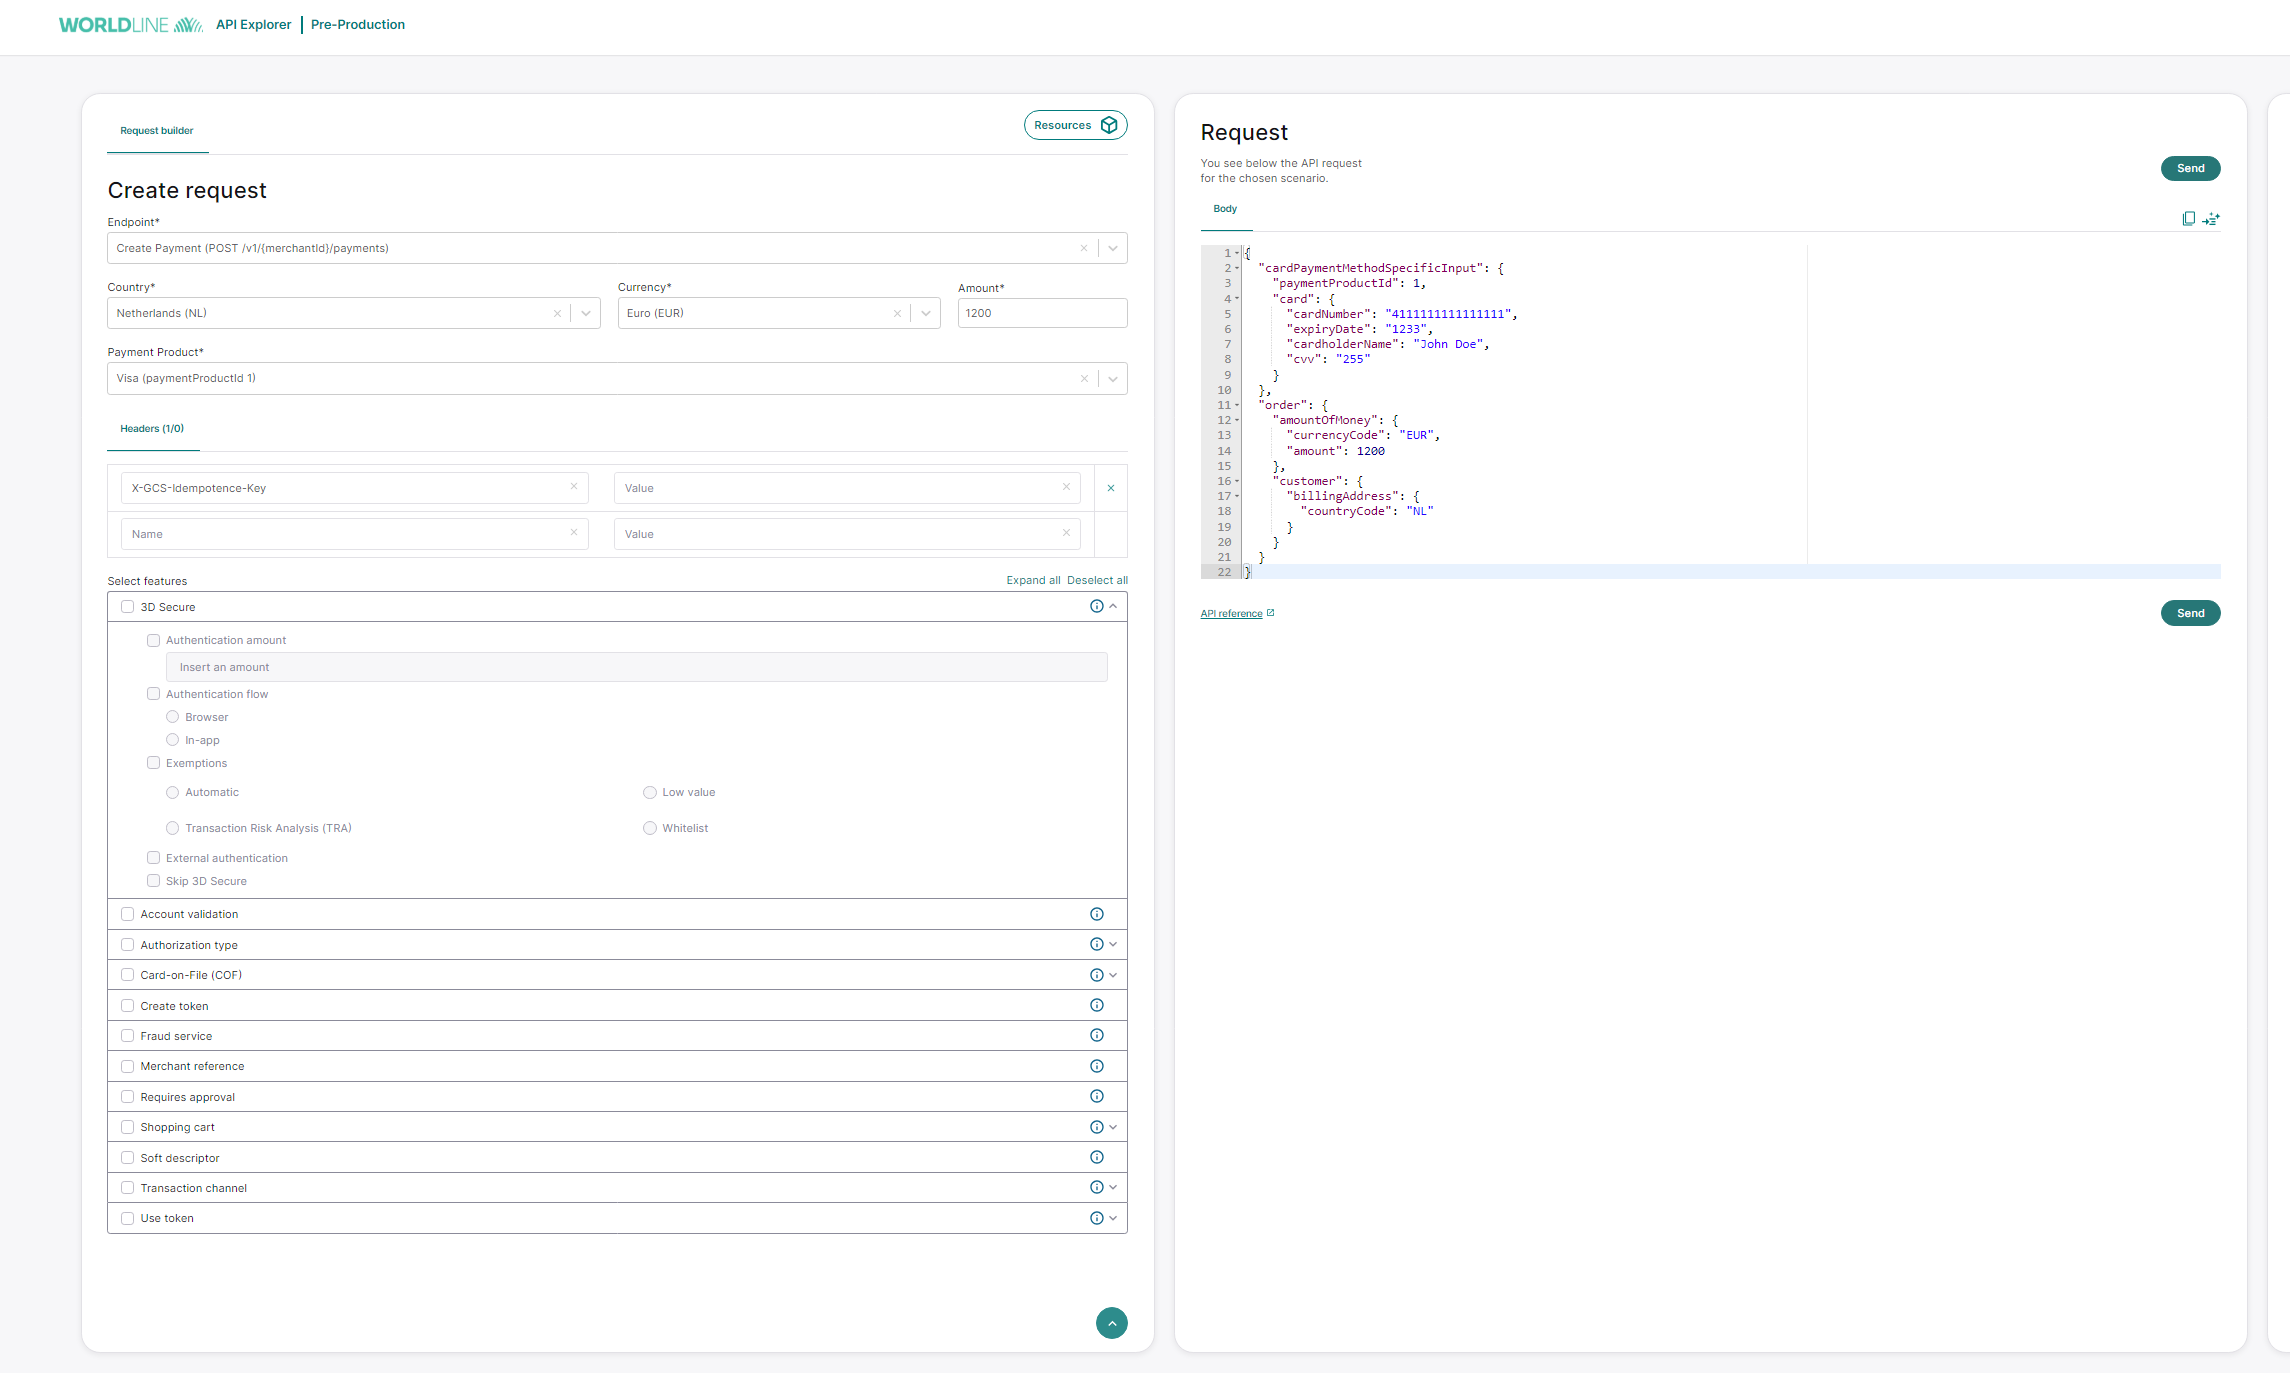
Task: Remove the X-GCS-Idempotence-Key header row
Action: pos(1111,488)
